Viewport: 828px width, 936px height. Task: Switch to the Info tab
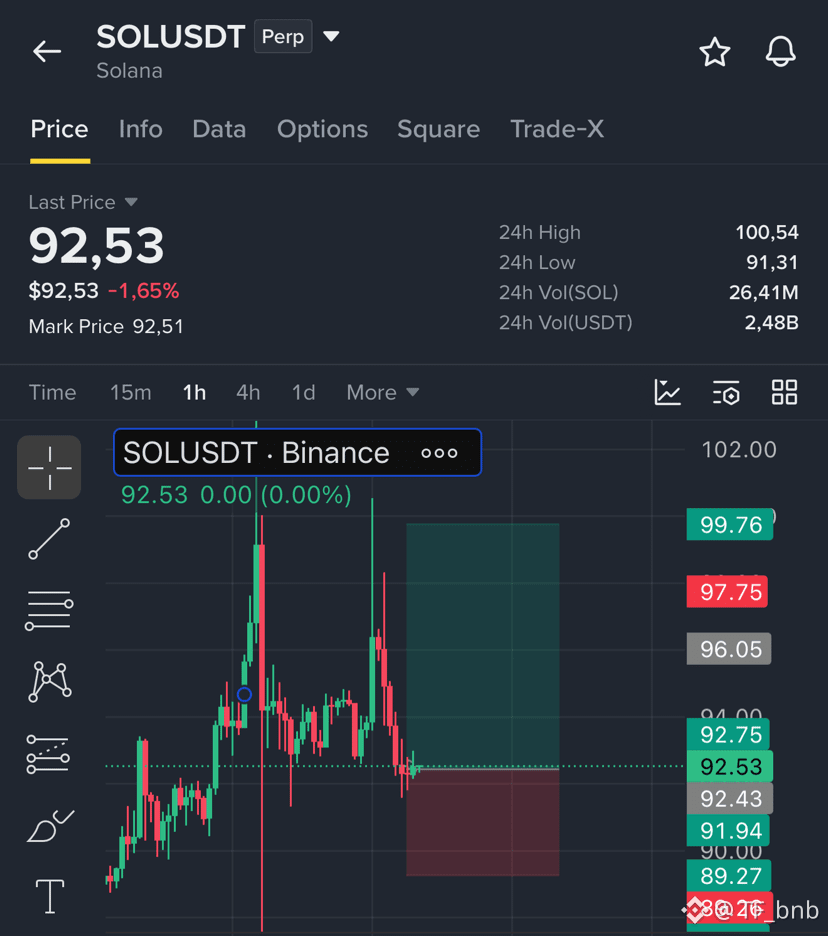pos(140,129)
